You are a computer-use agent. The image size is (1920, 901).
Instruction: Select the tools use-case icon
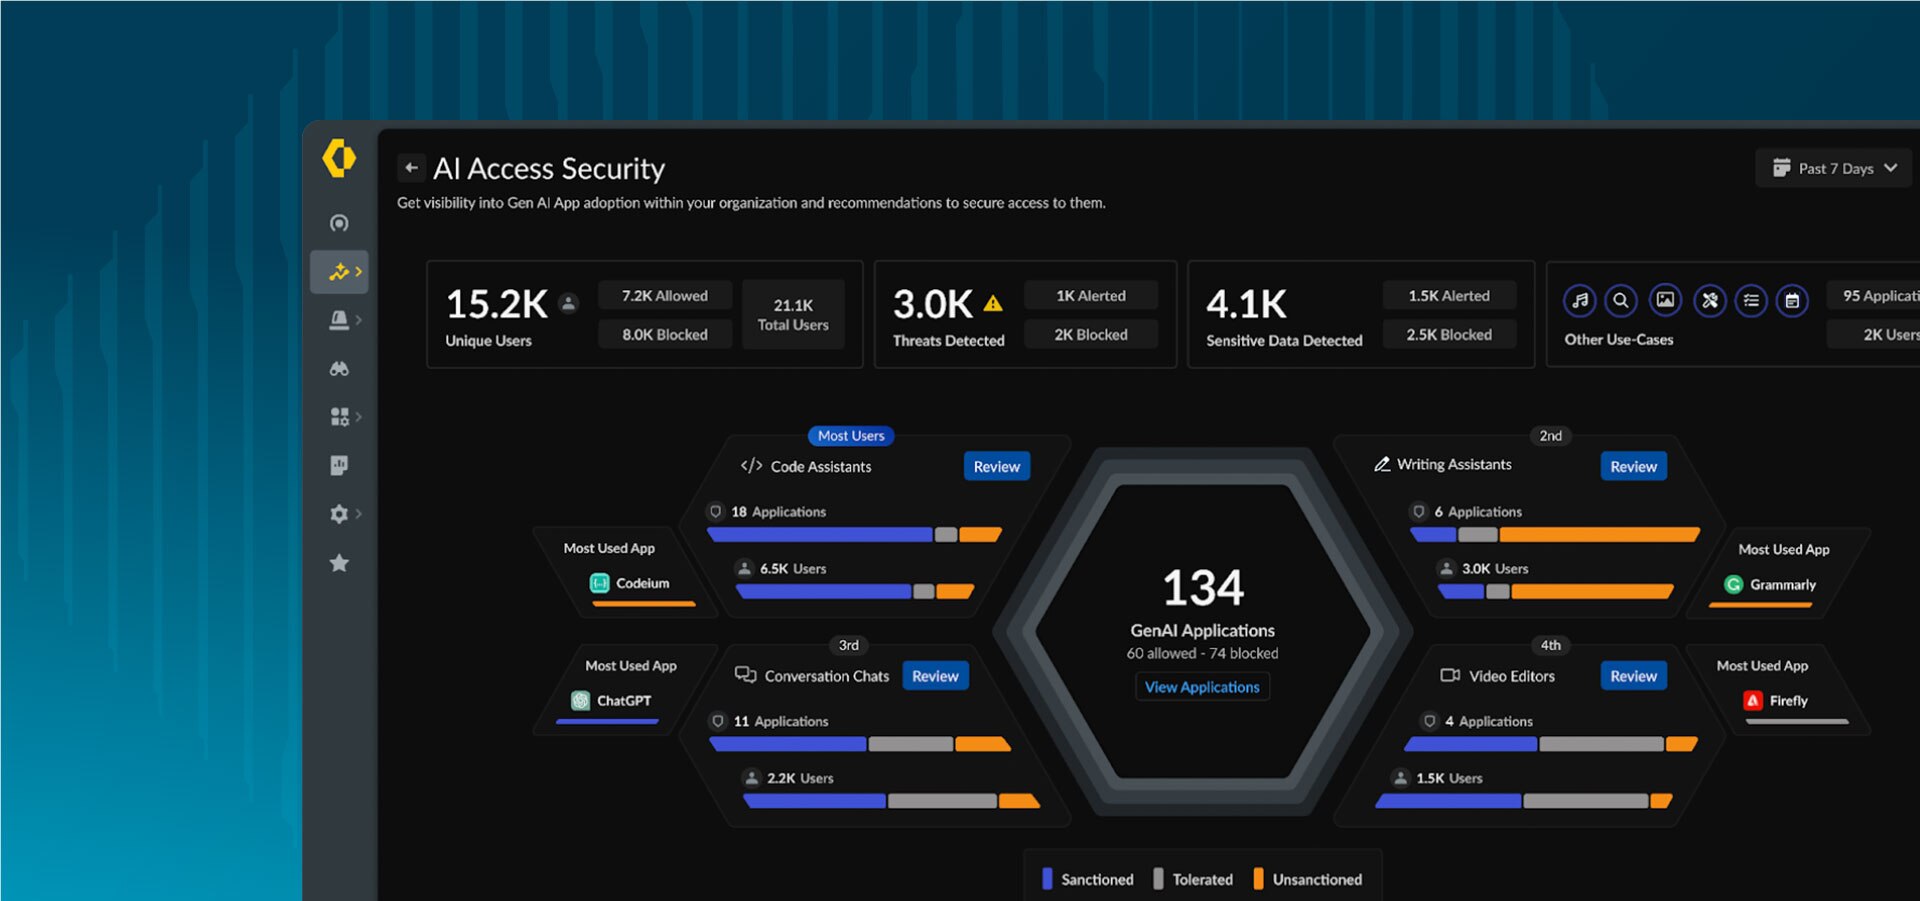click(1708, 300)
